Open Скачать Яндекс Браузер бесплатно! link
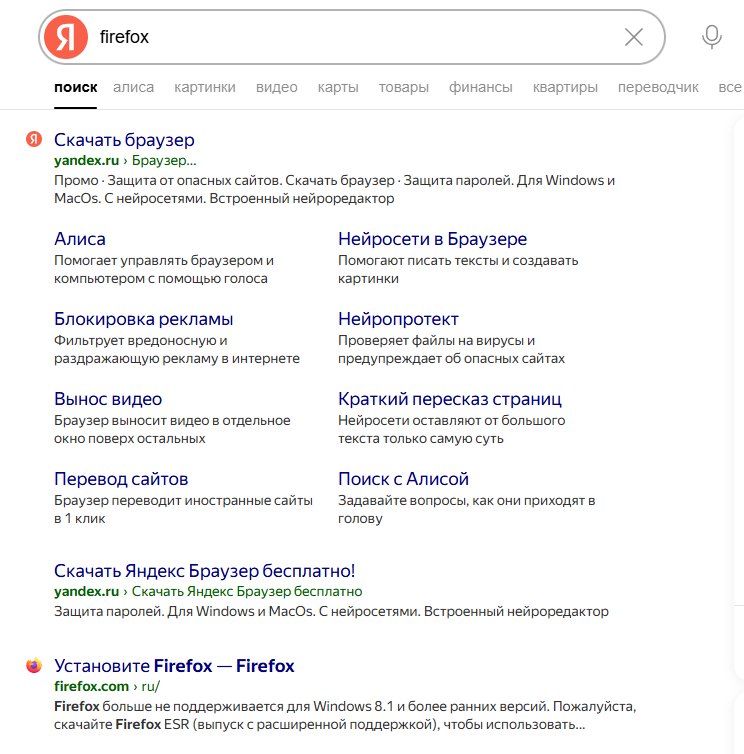 click(204, 571)
